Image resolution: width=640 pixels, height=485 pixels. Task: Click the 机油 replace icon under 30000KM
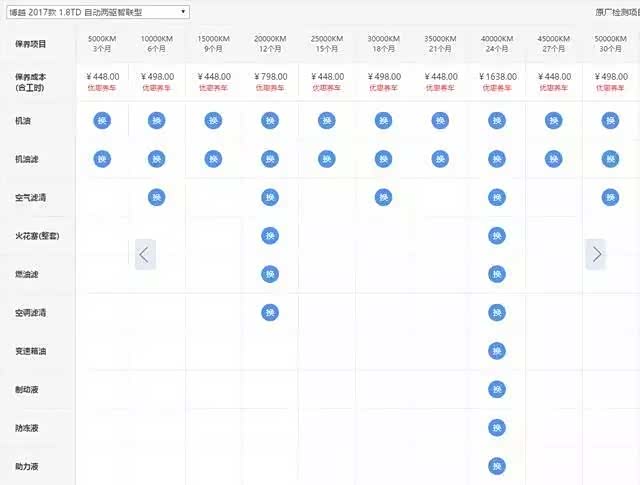pos(384,120)
